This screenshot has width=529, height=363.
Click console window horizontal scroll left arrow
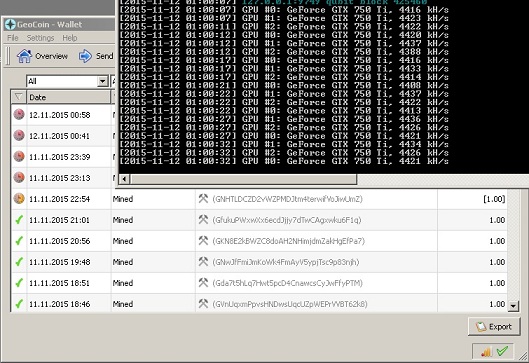pos(124,179)
